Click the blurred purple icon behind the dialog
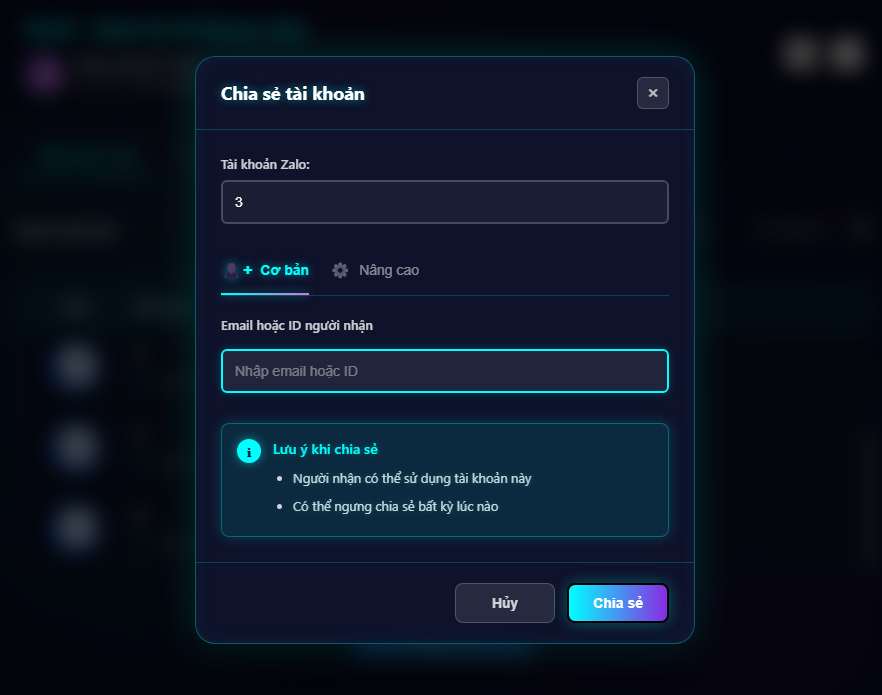 pos(47,73)
